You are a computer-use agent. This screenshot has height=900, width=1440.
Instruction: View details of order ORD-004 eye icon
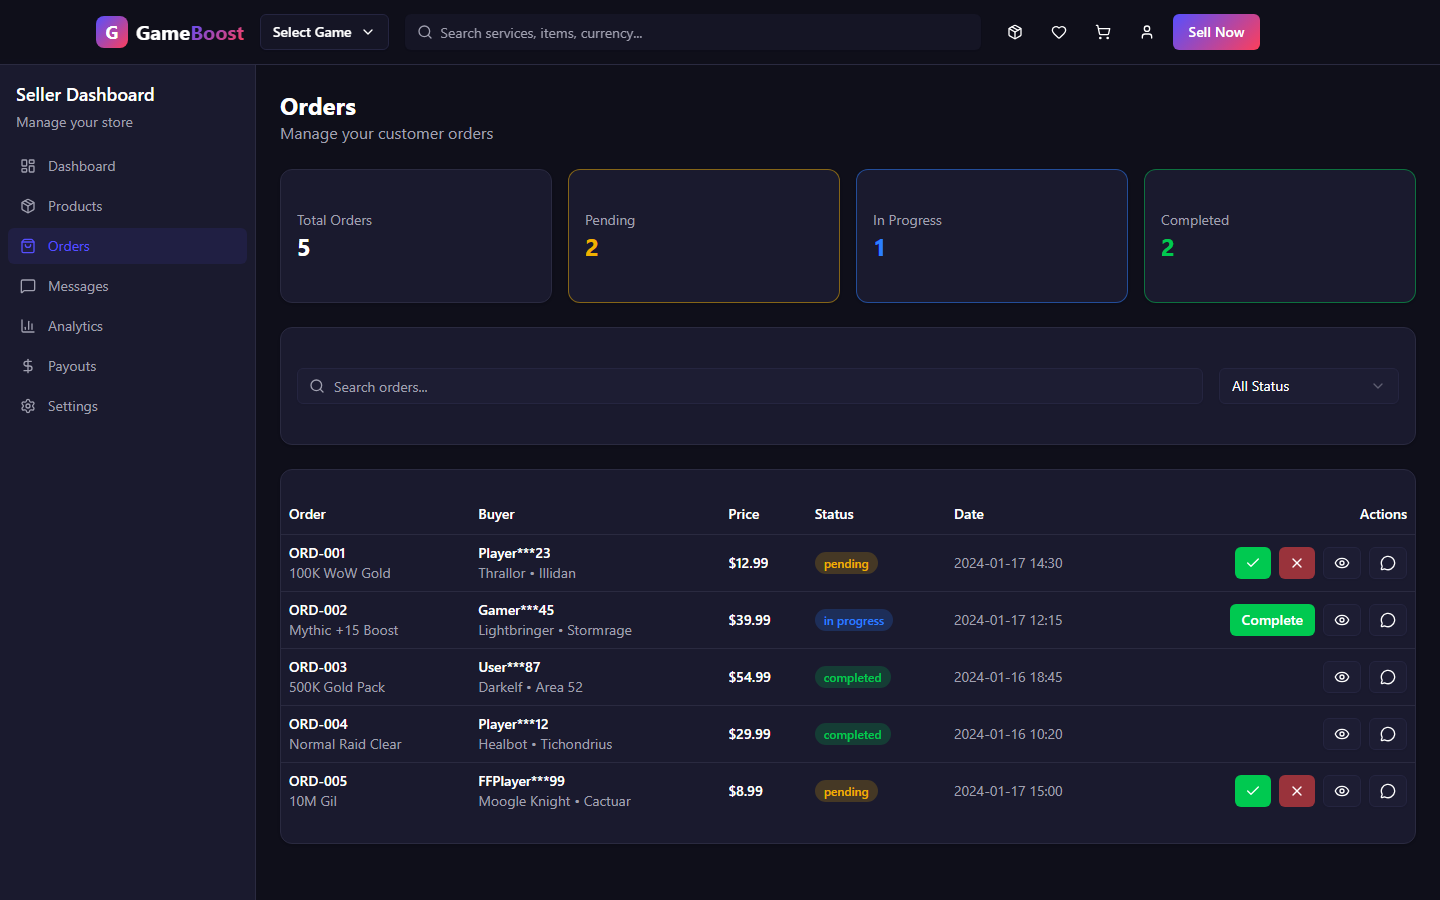click(1342, 734)
